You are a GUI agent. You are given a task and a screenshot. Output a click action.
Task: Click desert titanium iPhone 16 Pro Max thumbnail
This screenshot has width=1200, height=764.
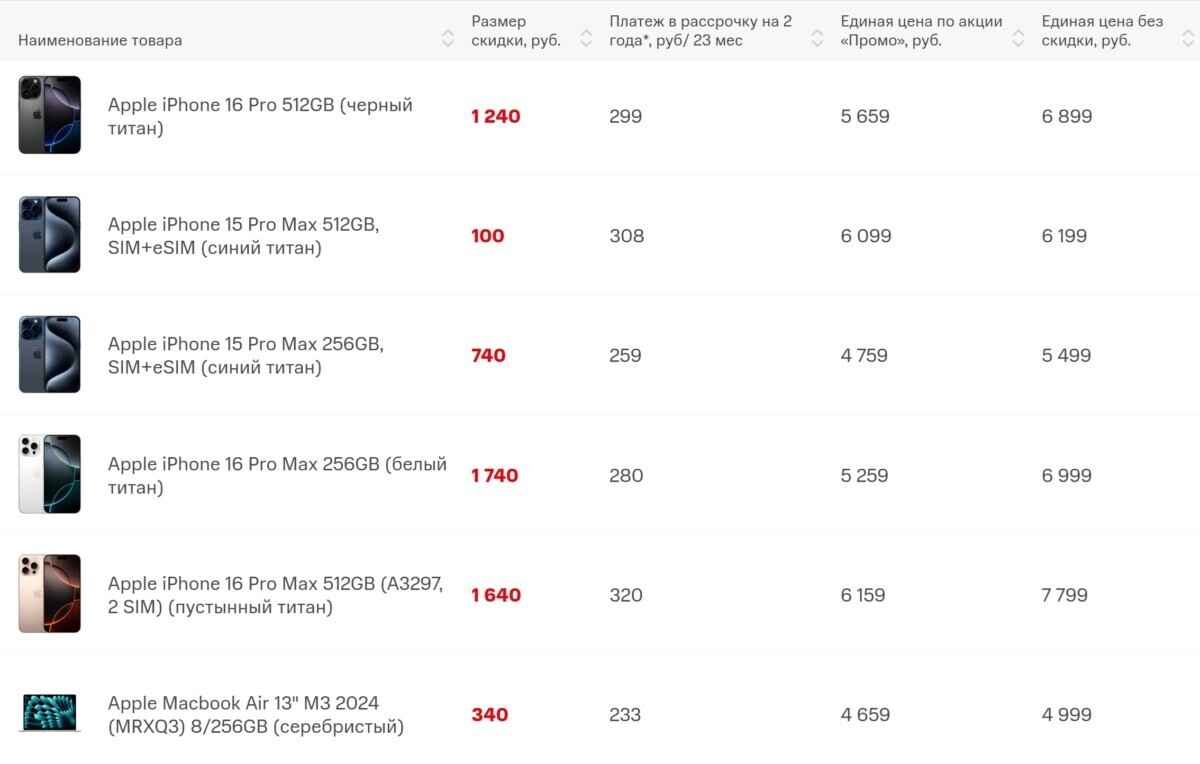click(x=49, y=594)
